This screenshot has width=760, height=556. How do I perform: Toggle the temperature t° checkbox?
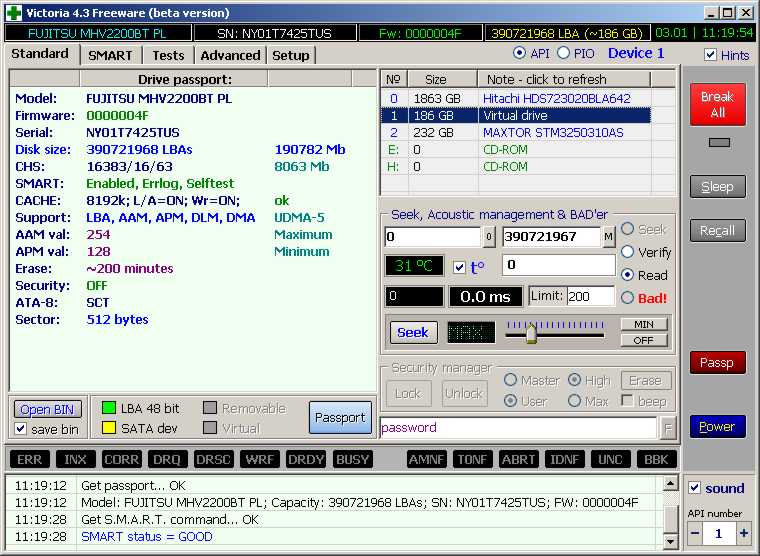pyautogui.click(x=459, y=267)
